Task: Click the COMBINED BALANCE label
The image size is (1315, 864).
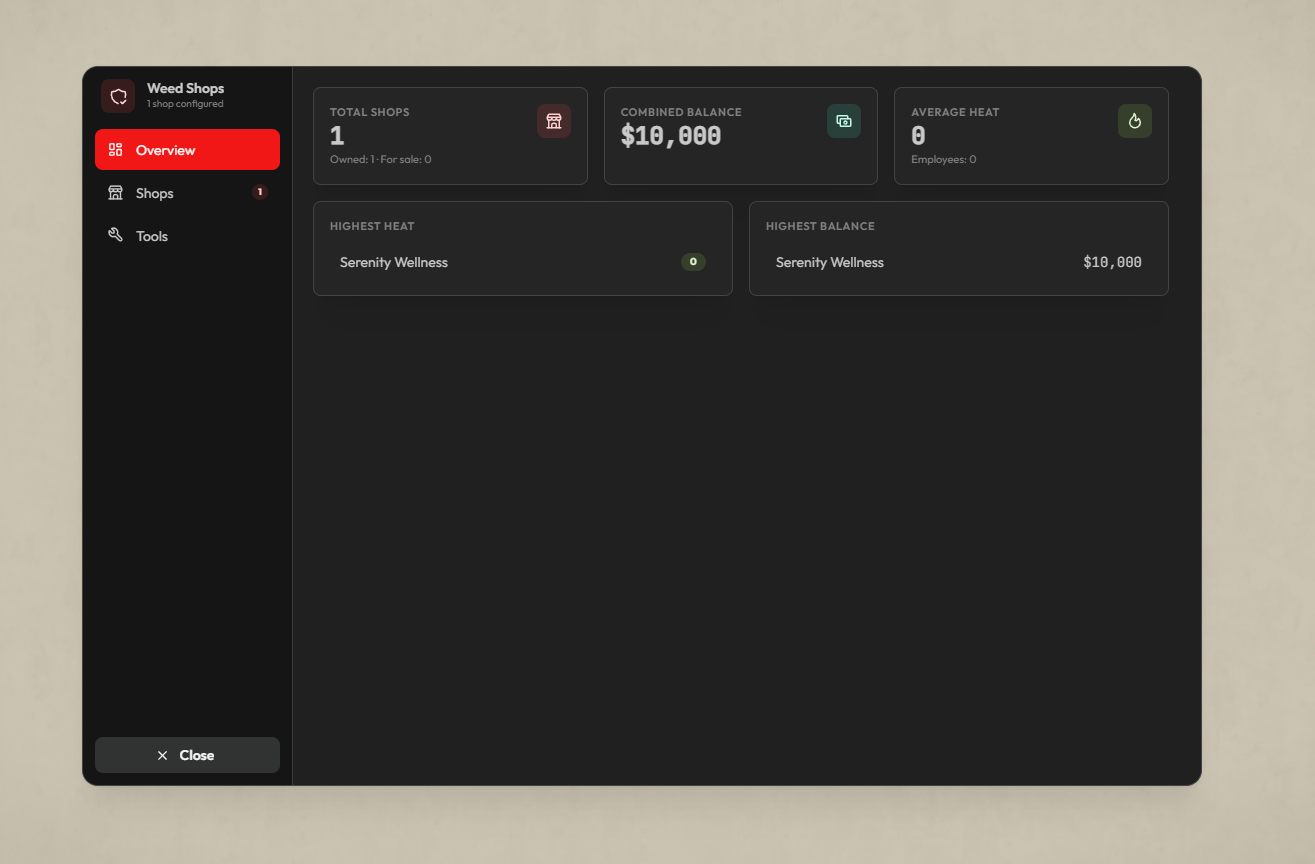Action: [x=681, y=112]
